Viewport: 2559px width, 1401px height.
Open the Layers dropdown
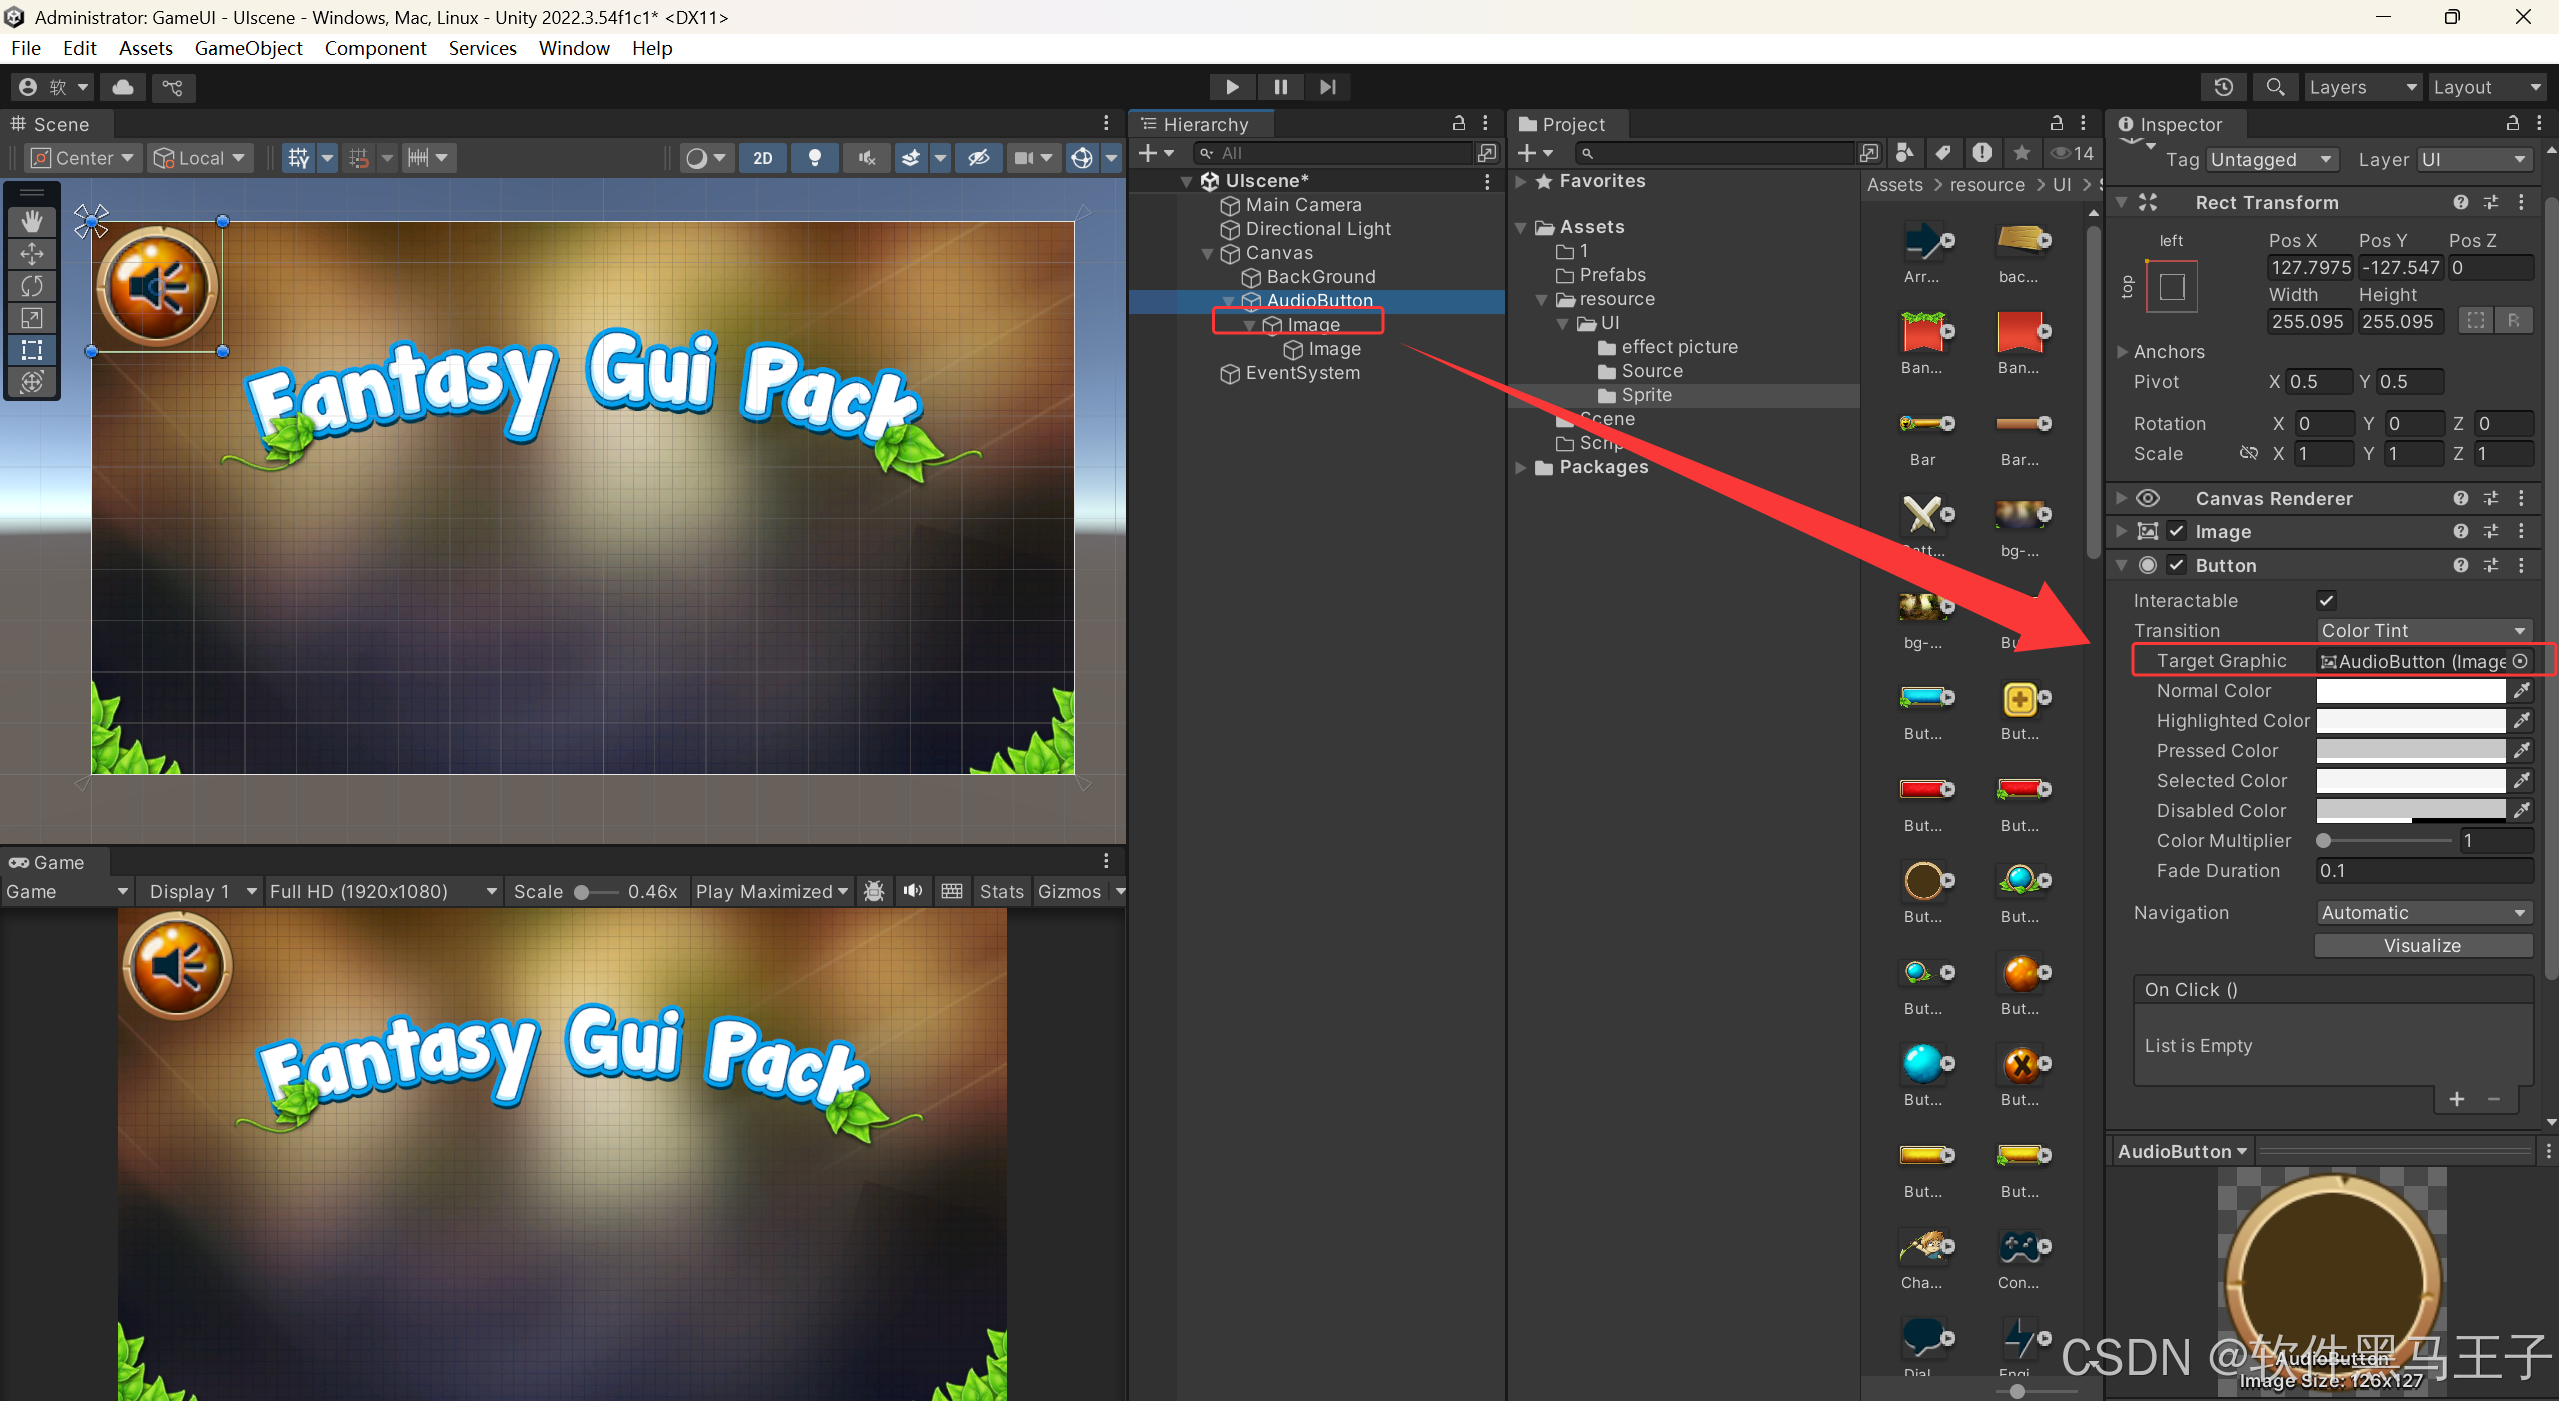coord(2361,87)
